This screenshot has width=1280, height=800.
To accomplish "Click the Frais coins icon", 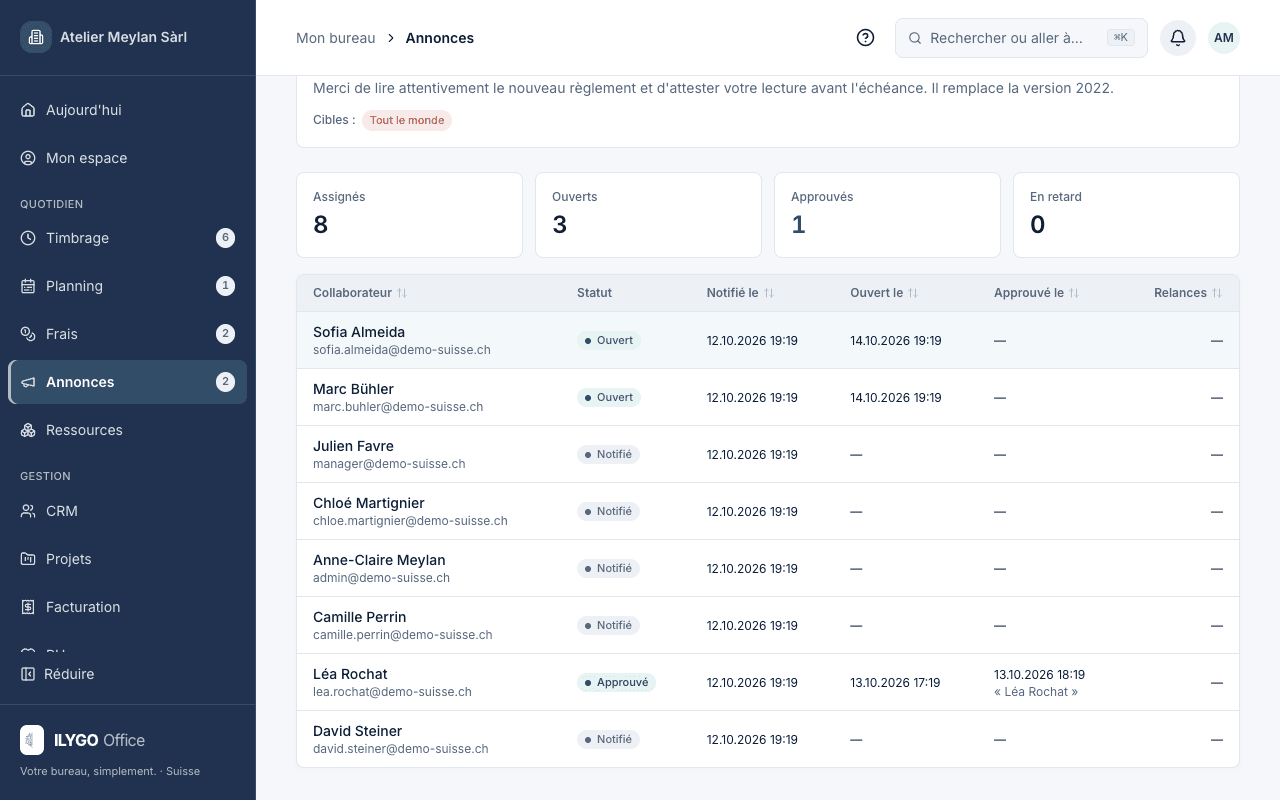I will (x=28, y=334).
